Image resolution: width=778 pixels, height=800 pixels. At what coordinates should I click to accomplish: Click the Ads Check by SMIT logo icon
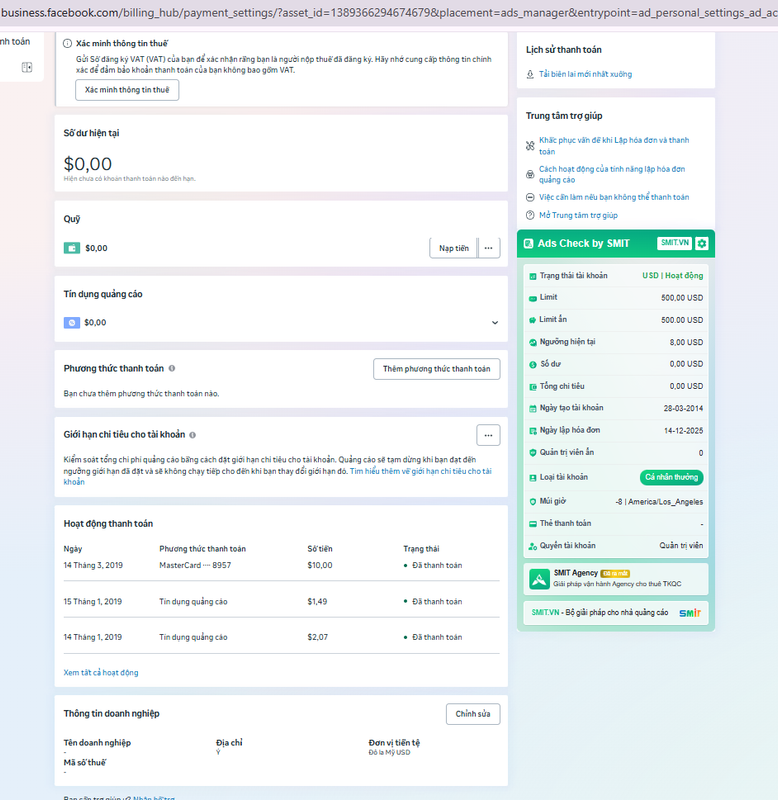click(x=529, y=244)
